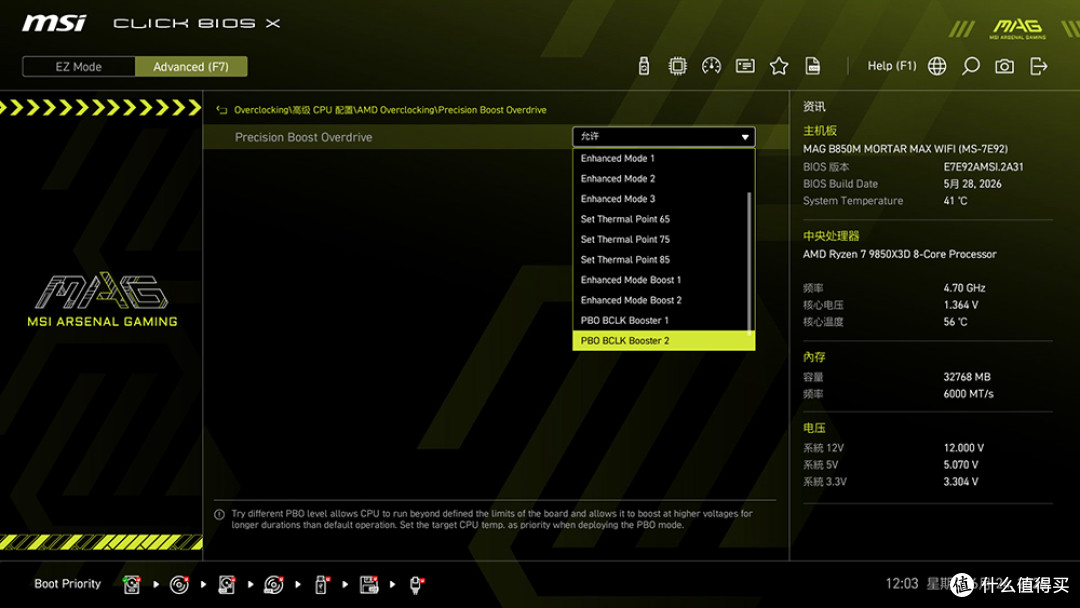Open Favorites with the star icon
This screenshot has width=1080, height=608.
[779, 66]
